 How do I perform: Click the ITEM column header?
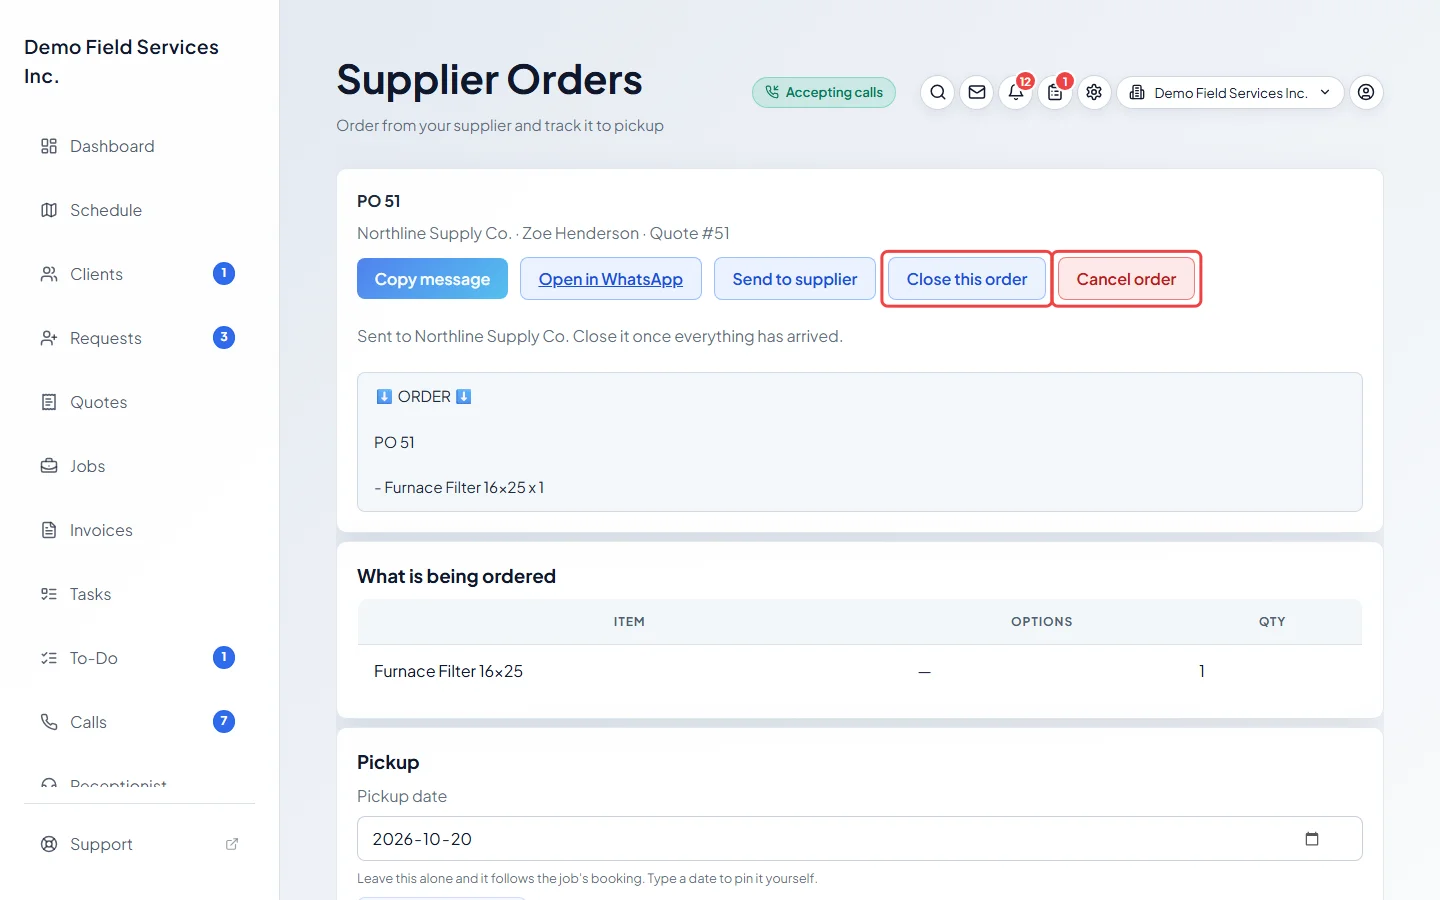(x=629, y=622)
